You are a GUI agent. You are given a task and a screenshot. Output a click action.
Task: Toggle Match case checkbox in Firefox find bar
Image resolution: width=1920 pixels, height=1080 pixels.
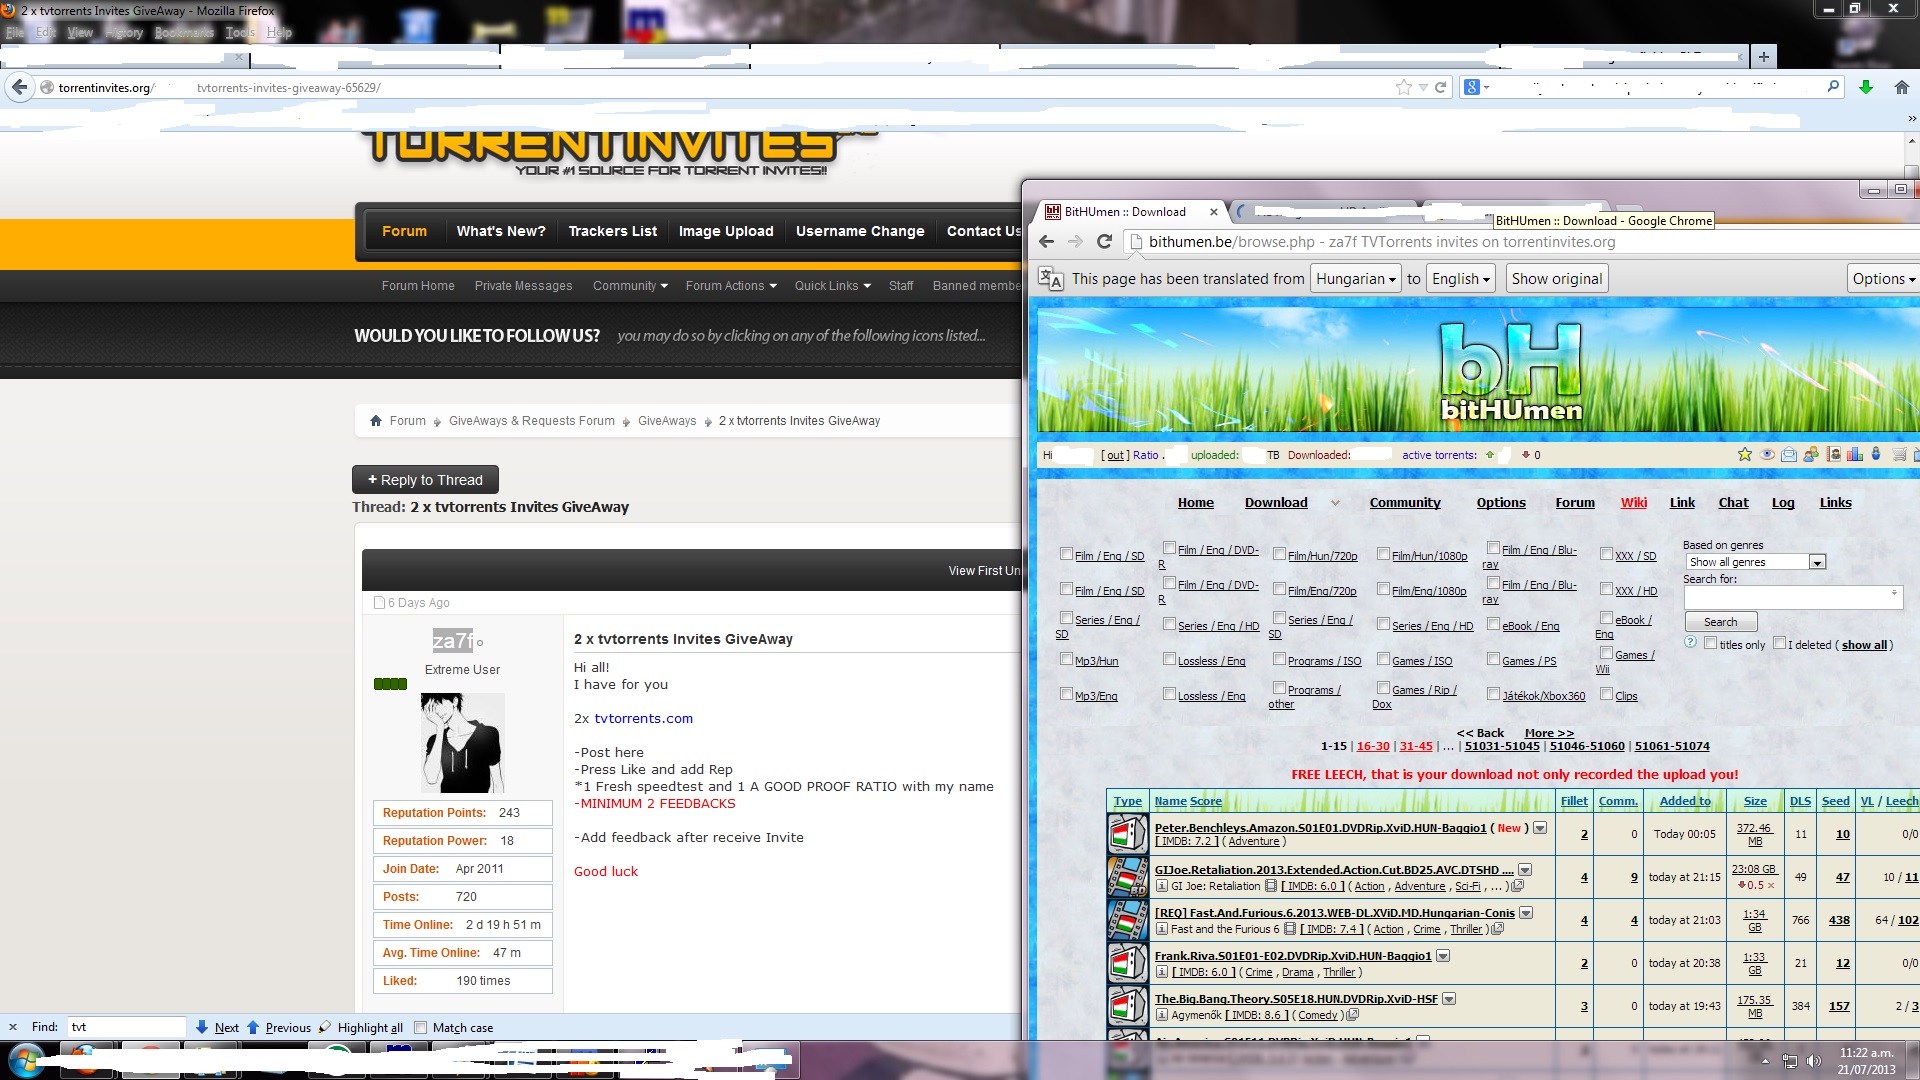420,1027
